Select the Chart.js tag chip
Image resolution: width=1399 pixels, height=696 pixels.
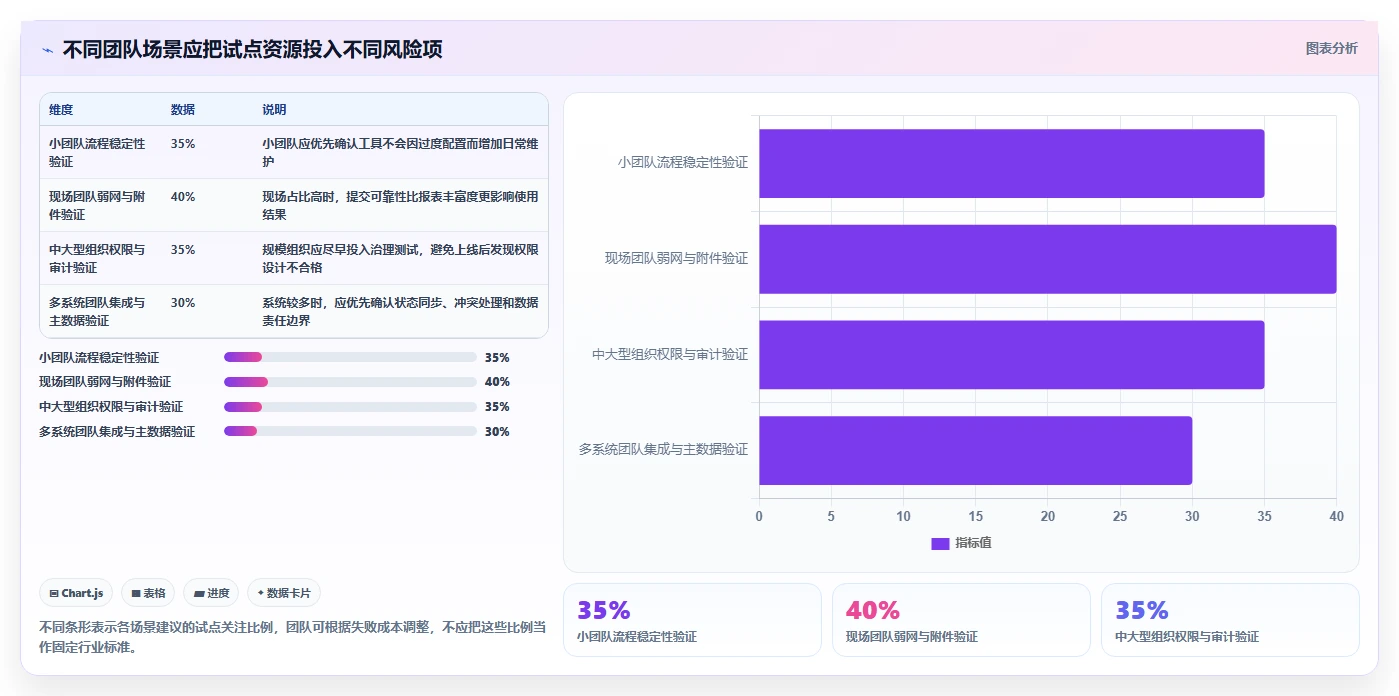(x=77, y=593)
